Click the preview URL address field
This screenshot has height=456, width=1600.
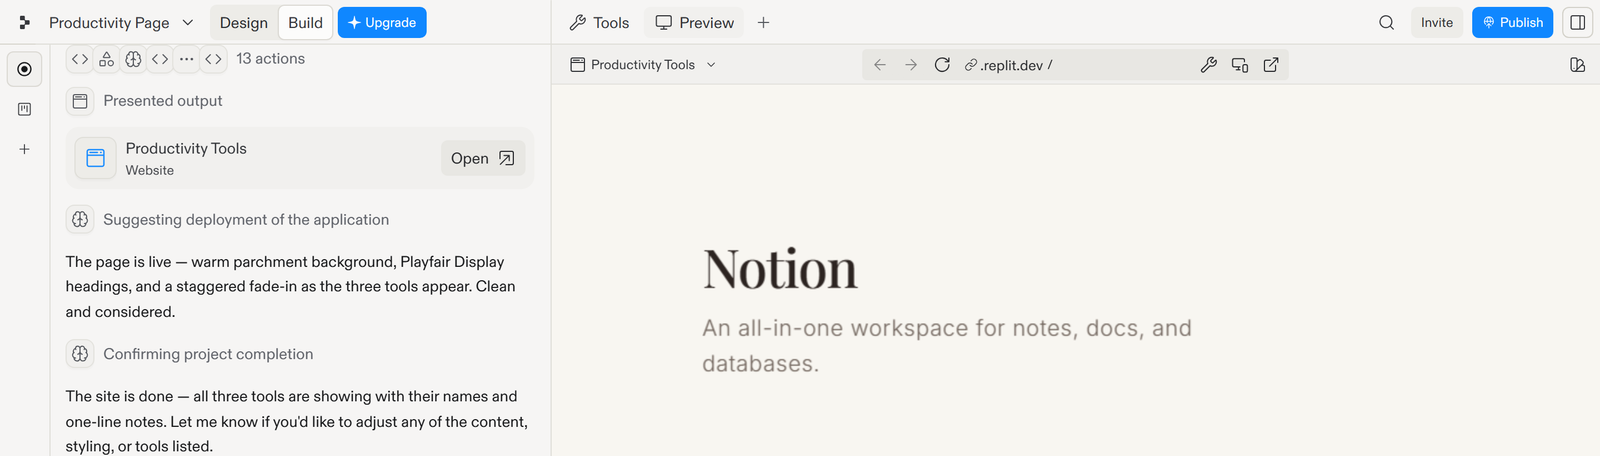[x=1075, y=65]
